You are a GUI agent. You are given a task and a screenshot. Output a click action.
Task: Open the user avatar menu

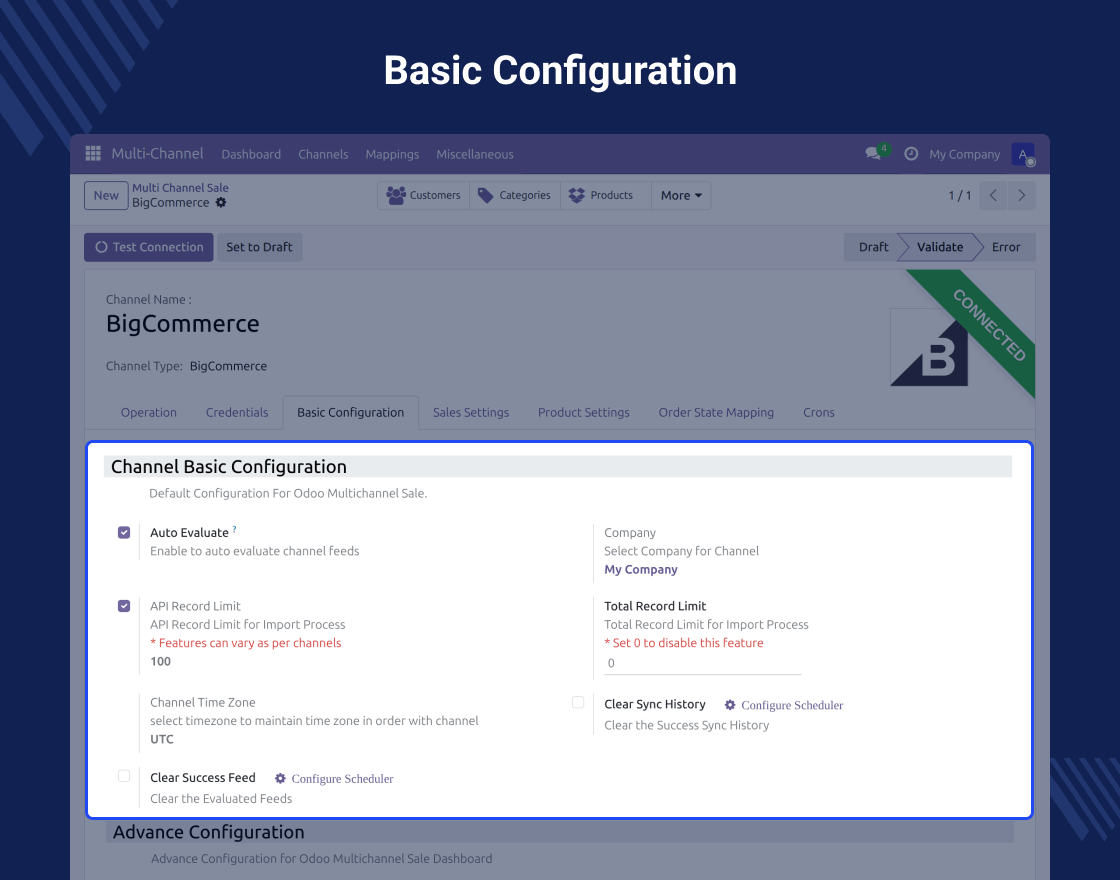[1023, 154]
